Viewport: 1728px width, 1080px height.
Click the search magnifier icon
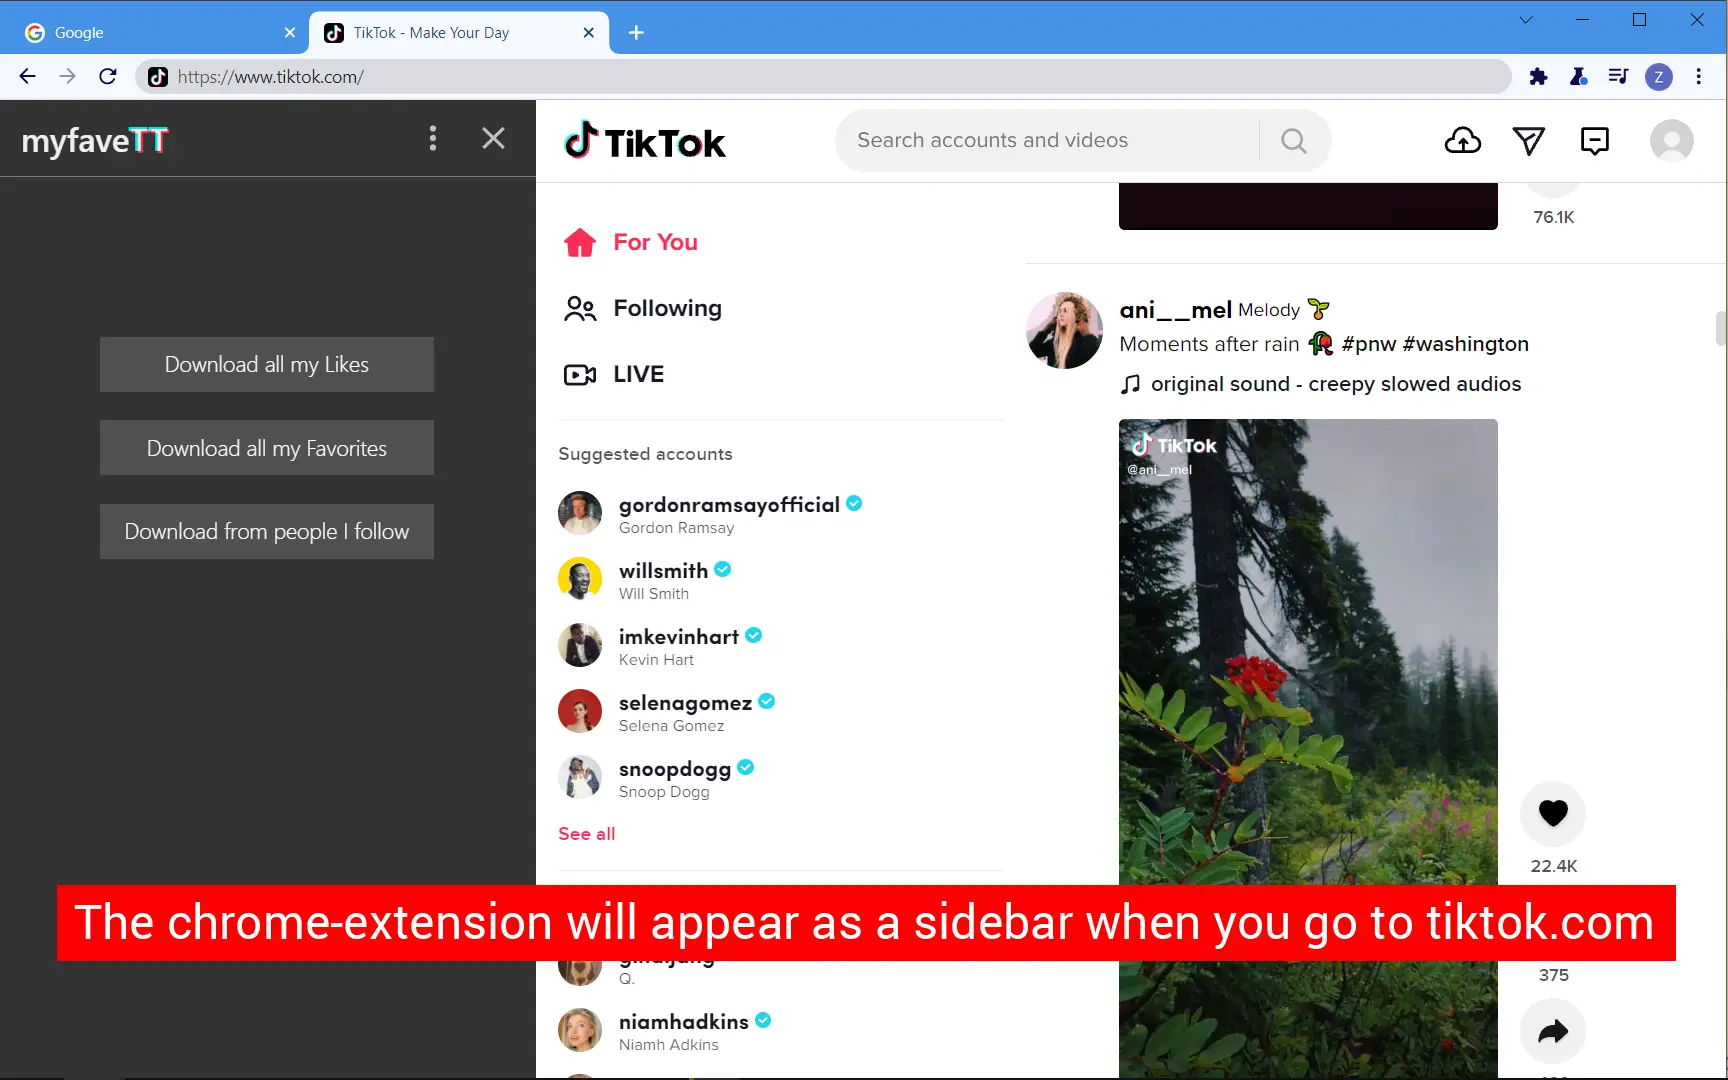tap(1293, 140)
